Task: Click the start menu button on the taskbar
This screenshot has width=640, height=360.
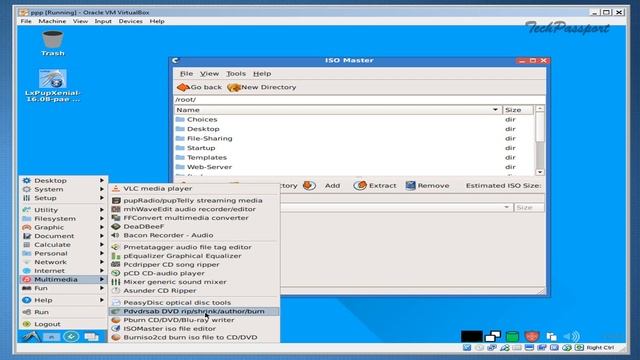Action: [x=31, y=337]
